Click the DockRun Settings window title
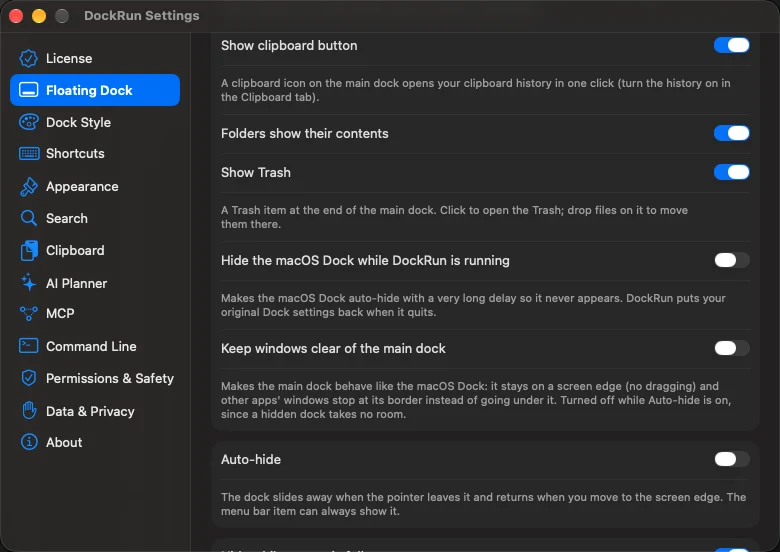Viewport: 780px width, 552px height. (x=142, y=16)
